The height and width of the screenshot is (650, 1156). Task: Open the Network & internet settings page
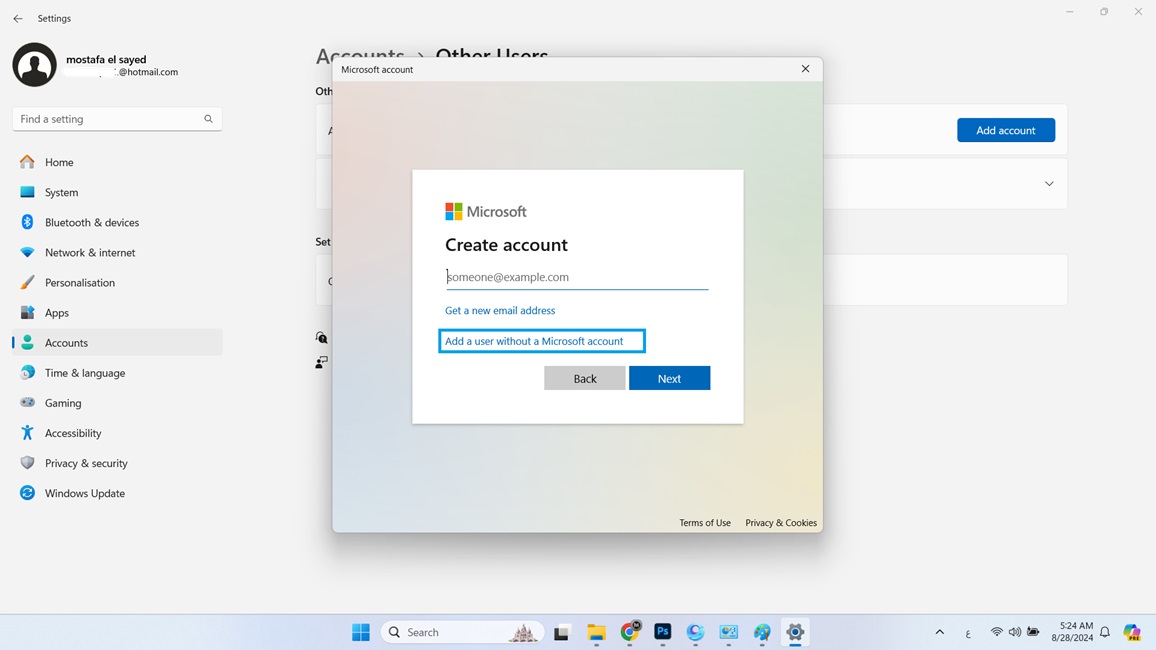click(90, 253)
